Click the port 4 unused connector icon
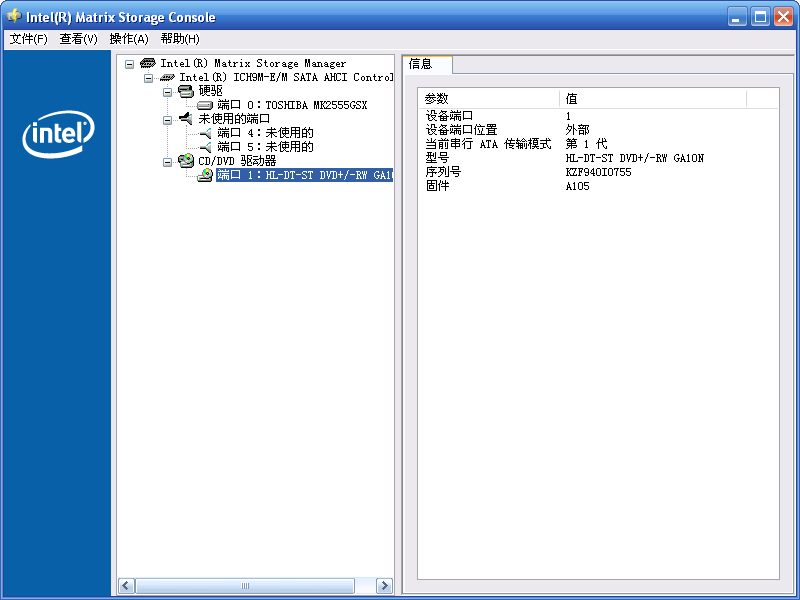Image resolution: width=800 pixels, height=600 pixels. point(205,133)
